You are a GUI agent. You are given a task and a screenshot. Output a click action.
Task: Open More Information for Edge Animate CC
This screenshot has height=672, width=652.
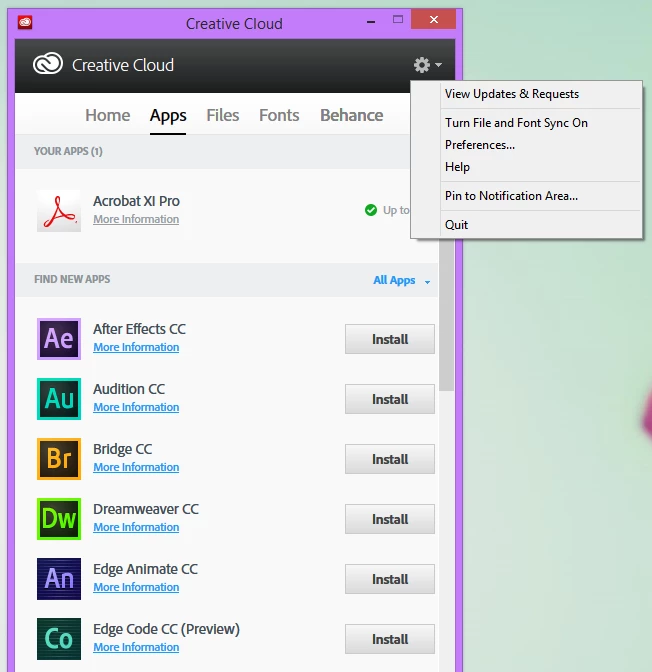(x=136, y=587)
